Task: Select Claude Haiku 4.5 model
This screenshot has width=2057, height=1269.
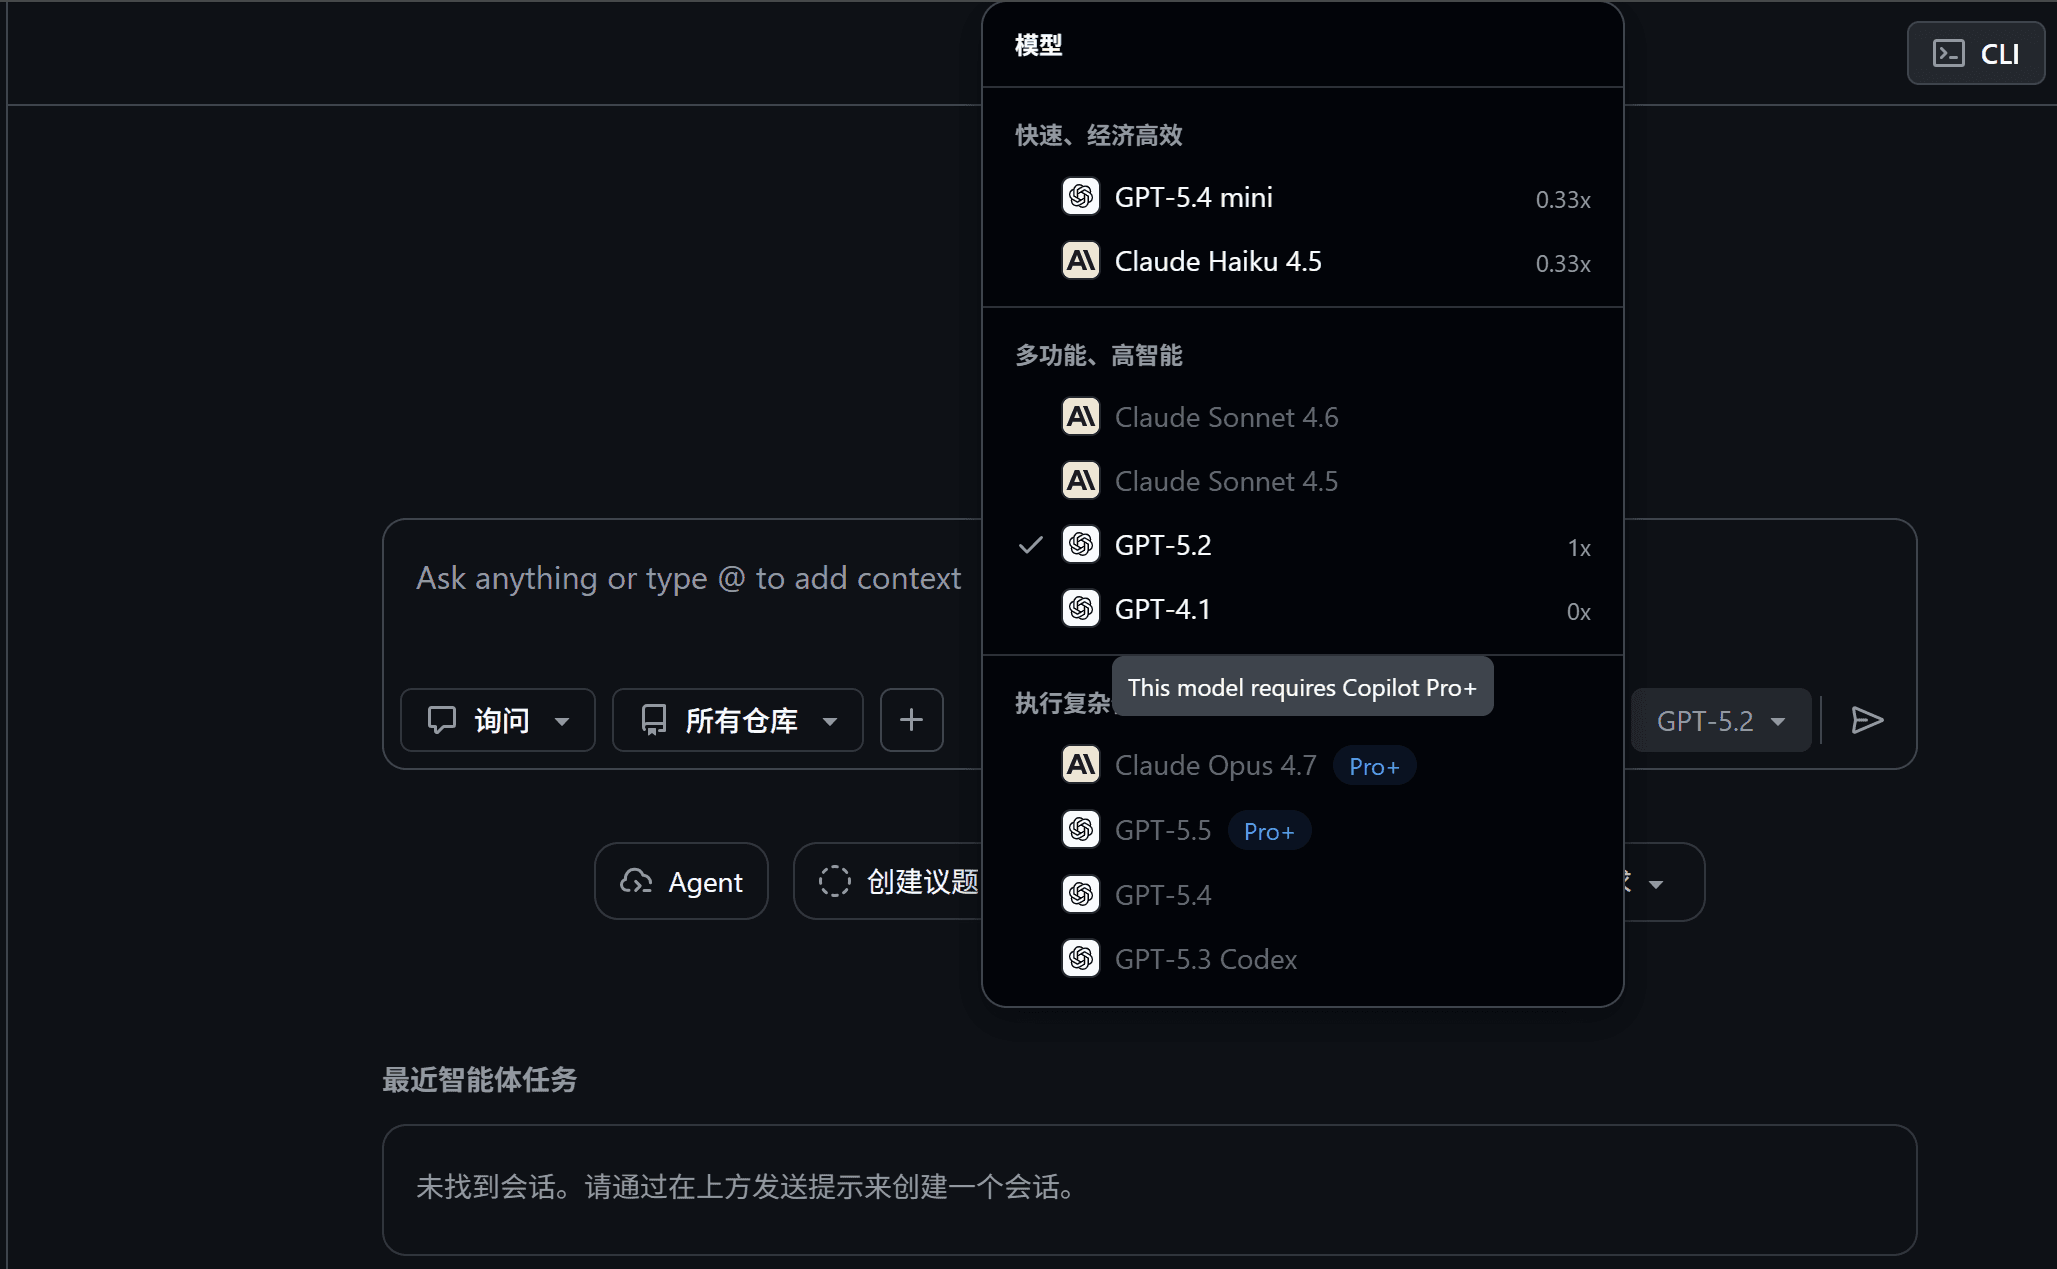Action: (x=1302, y=261)
